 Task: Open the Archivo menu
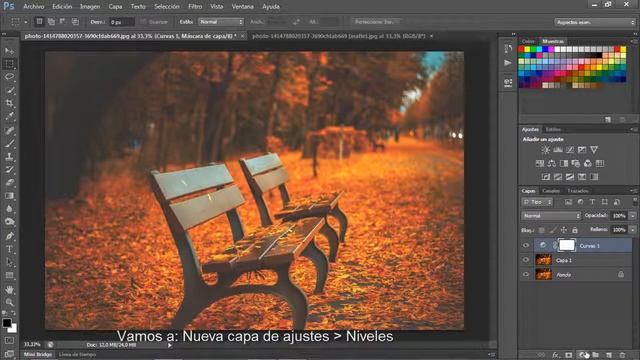click(x=33, y=7)
